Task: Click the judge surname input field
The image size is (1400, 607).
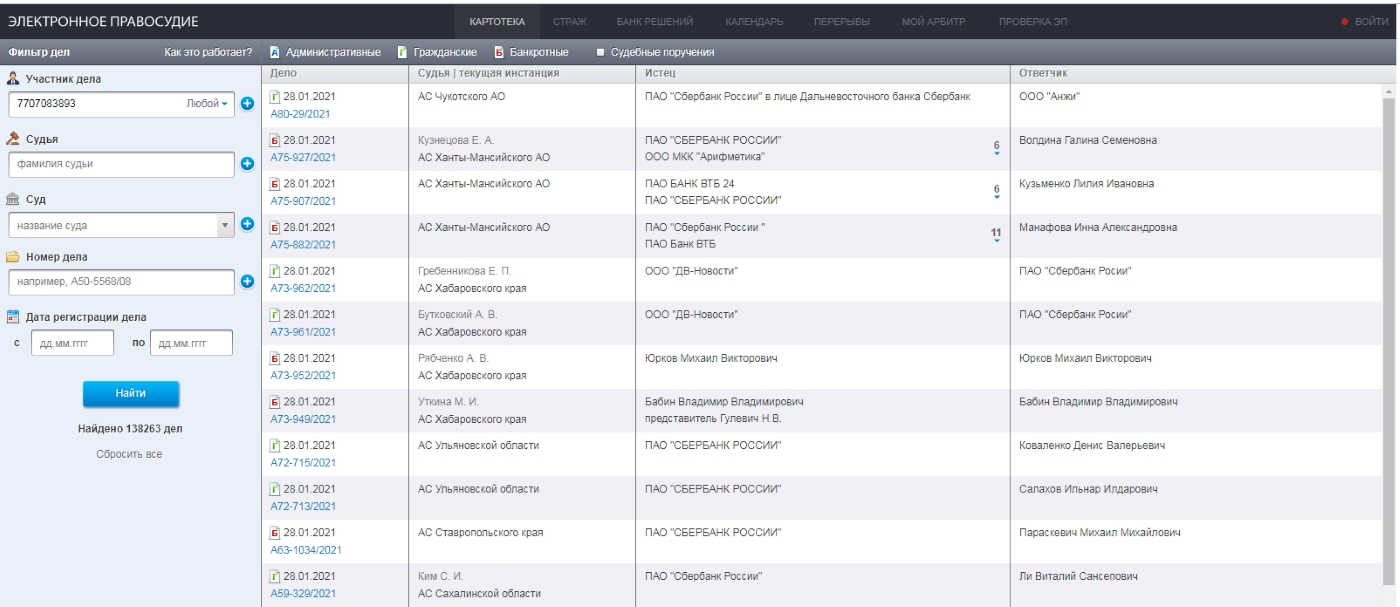Action: 121,163
